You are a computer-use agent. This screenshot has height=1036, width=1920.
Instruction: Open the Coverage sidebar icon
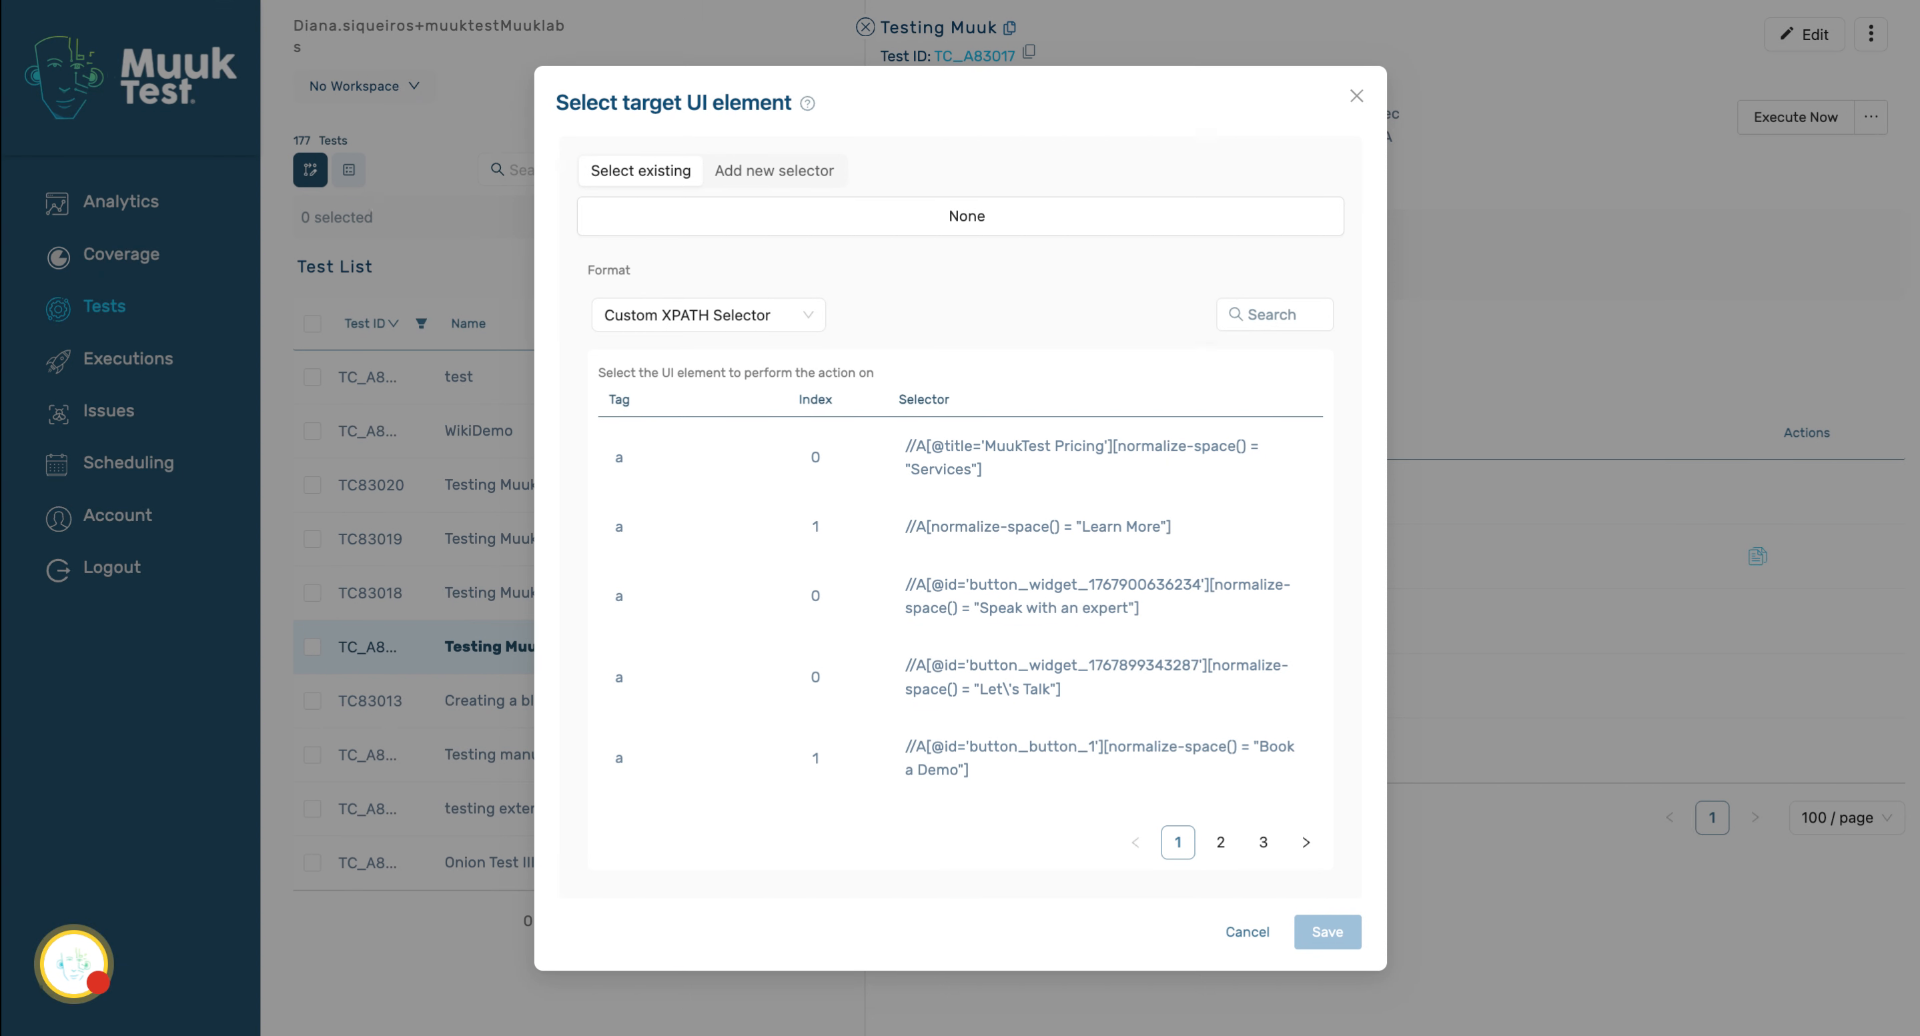click(58, 256)
